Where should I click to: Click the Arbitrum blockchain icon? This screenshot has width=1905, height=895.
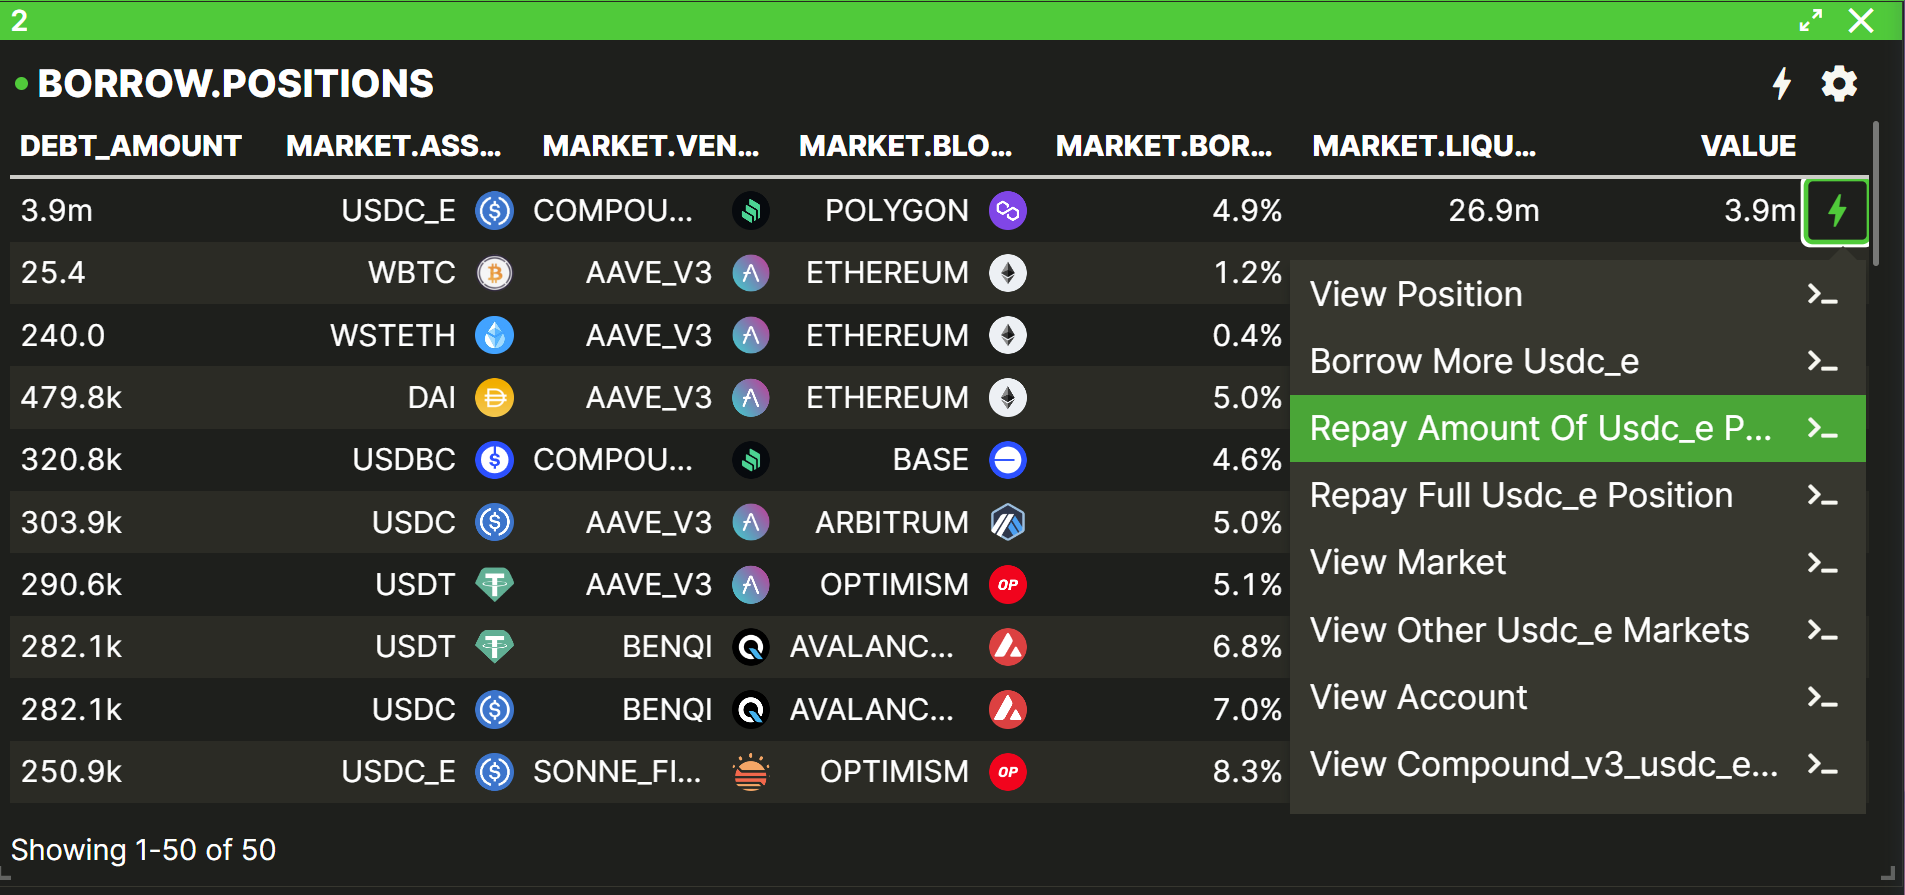tap(1008, 522)
